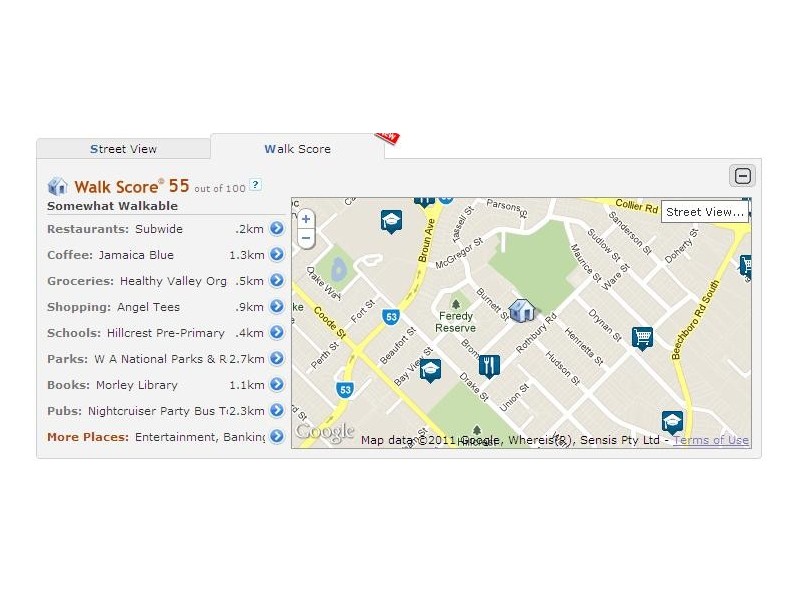
Task: Open Terms of Use link on map
Action: point(710,440)
